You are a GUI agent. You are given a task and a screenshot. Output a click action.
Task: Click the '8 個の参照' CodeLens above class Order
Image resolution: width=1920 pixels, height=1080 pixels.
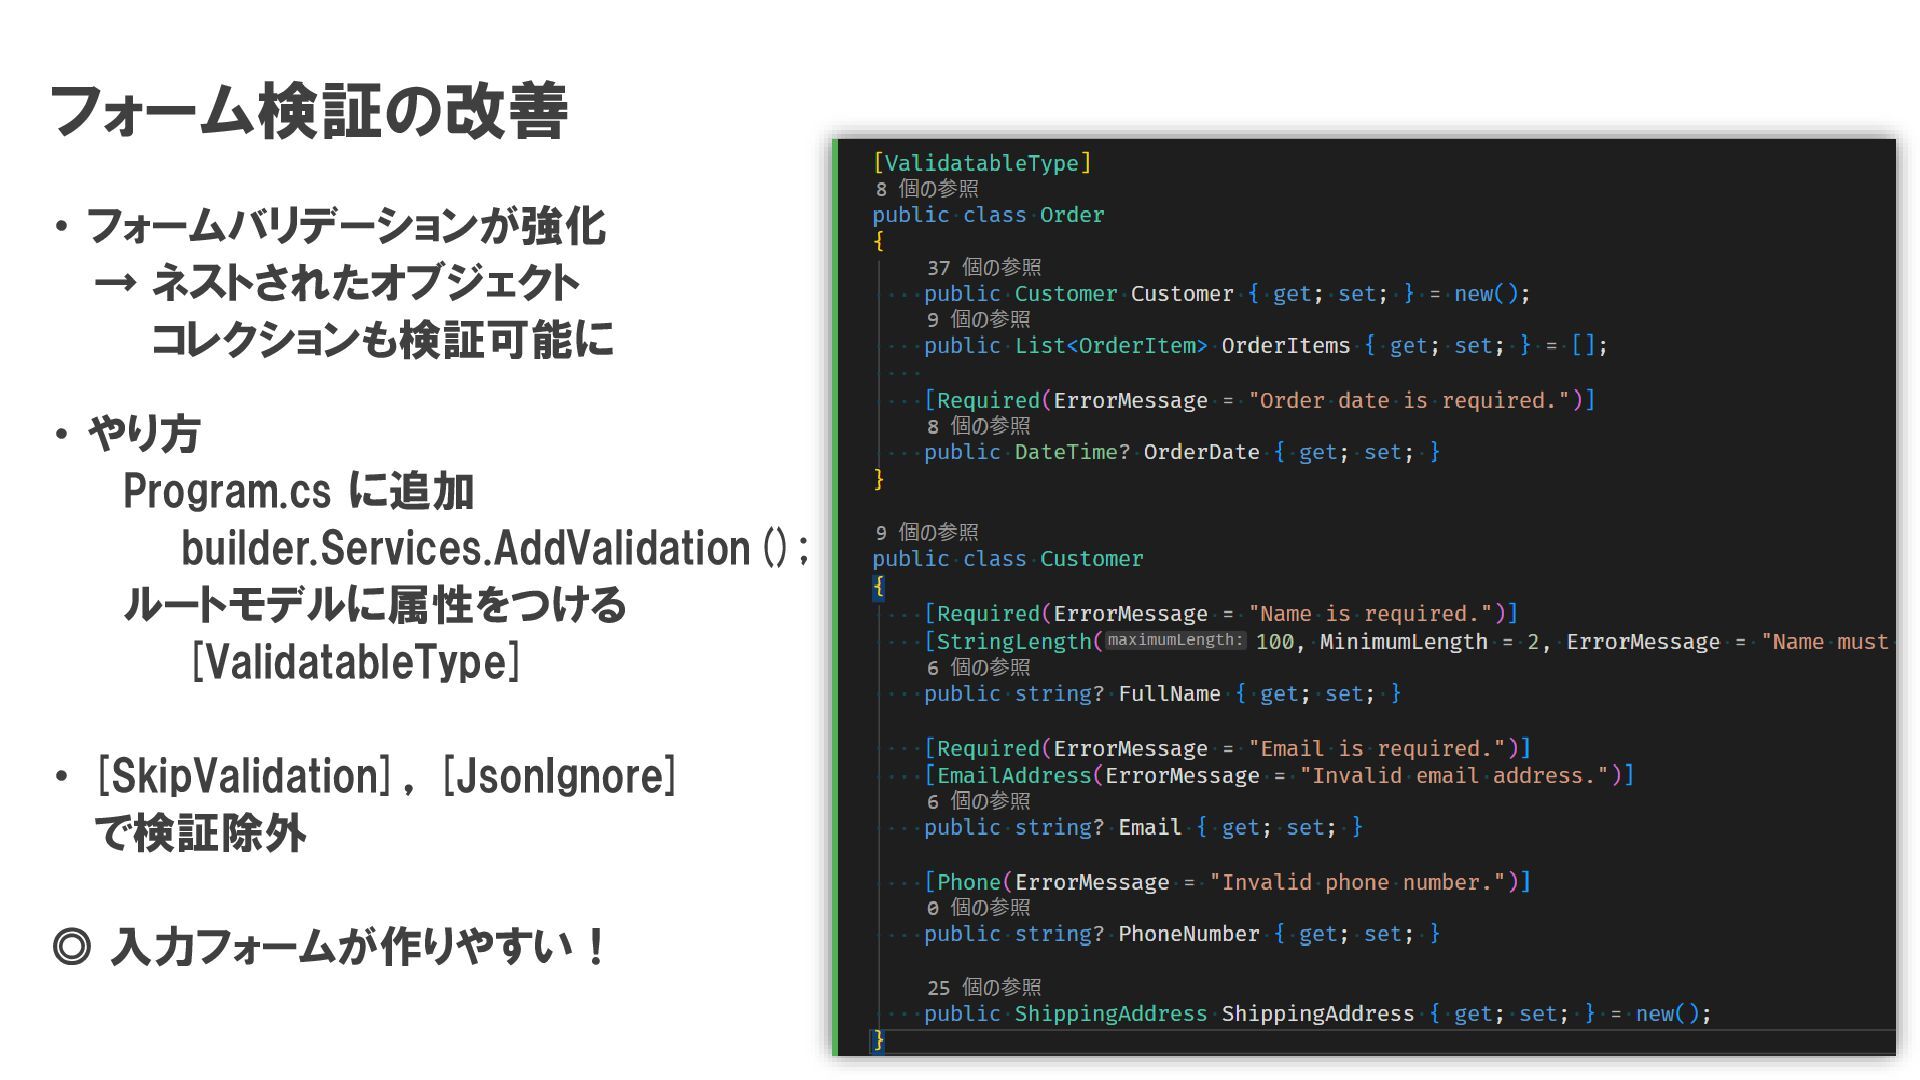pos(926,189)
